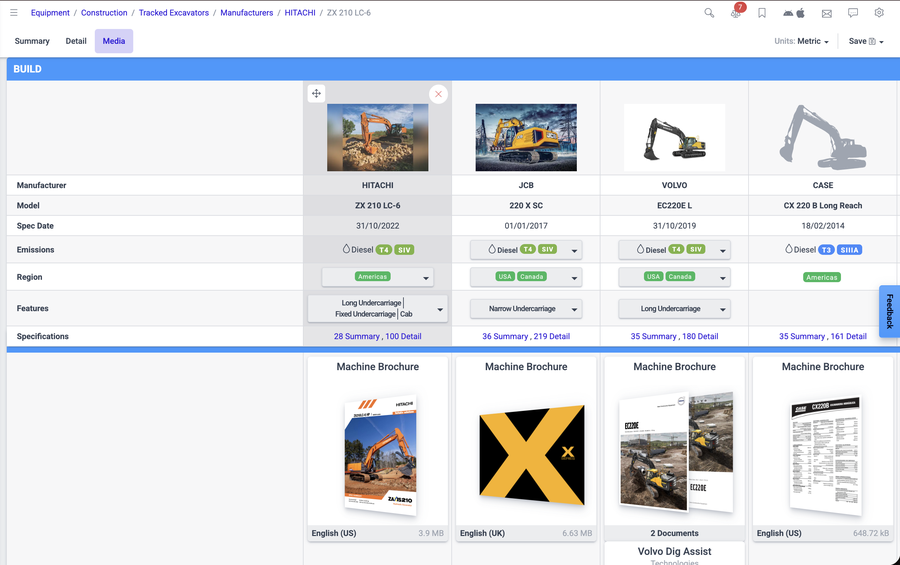Viewport: 900px width, 565px height.
Task: Remove the Hitachi column with red X
Action: (439, 94)
